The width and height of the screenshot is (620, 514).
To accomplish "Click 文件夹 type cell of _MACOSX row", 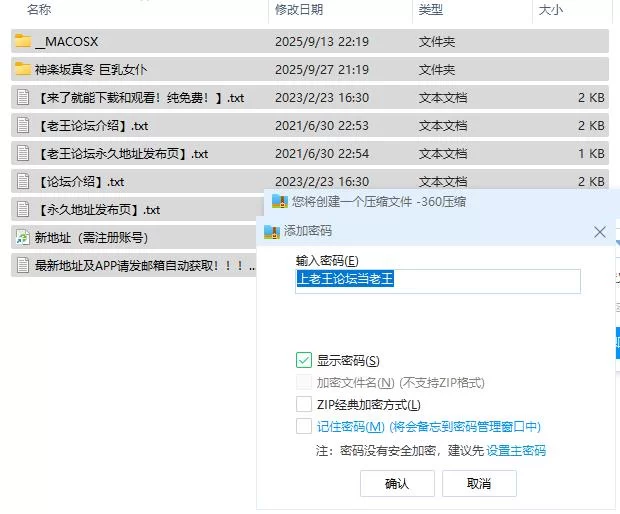I will (437, 42).
